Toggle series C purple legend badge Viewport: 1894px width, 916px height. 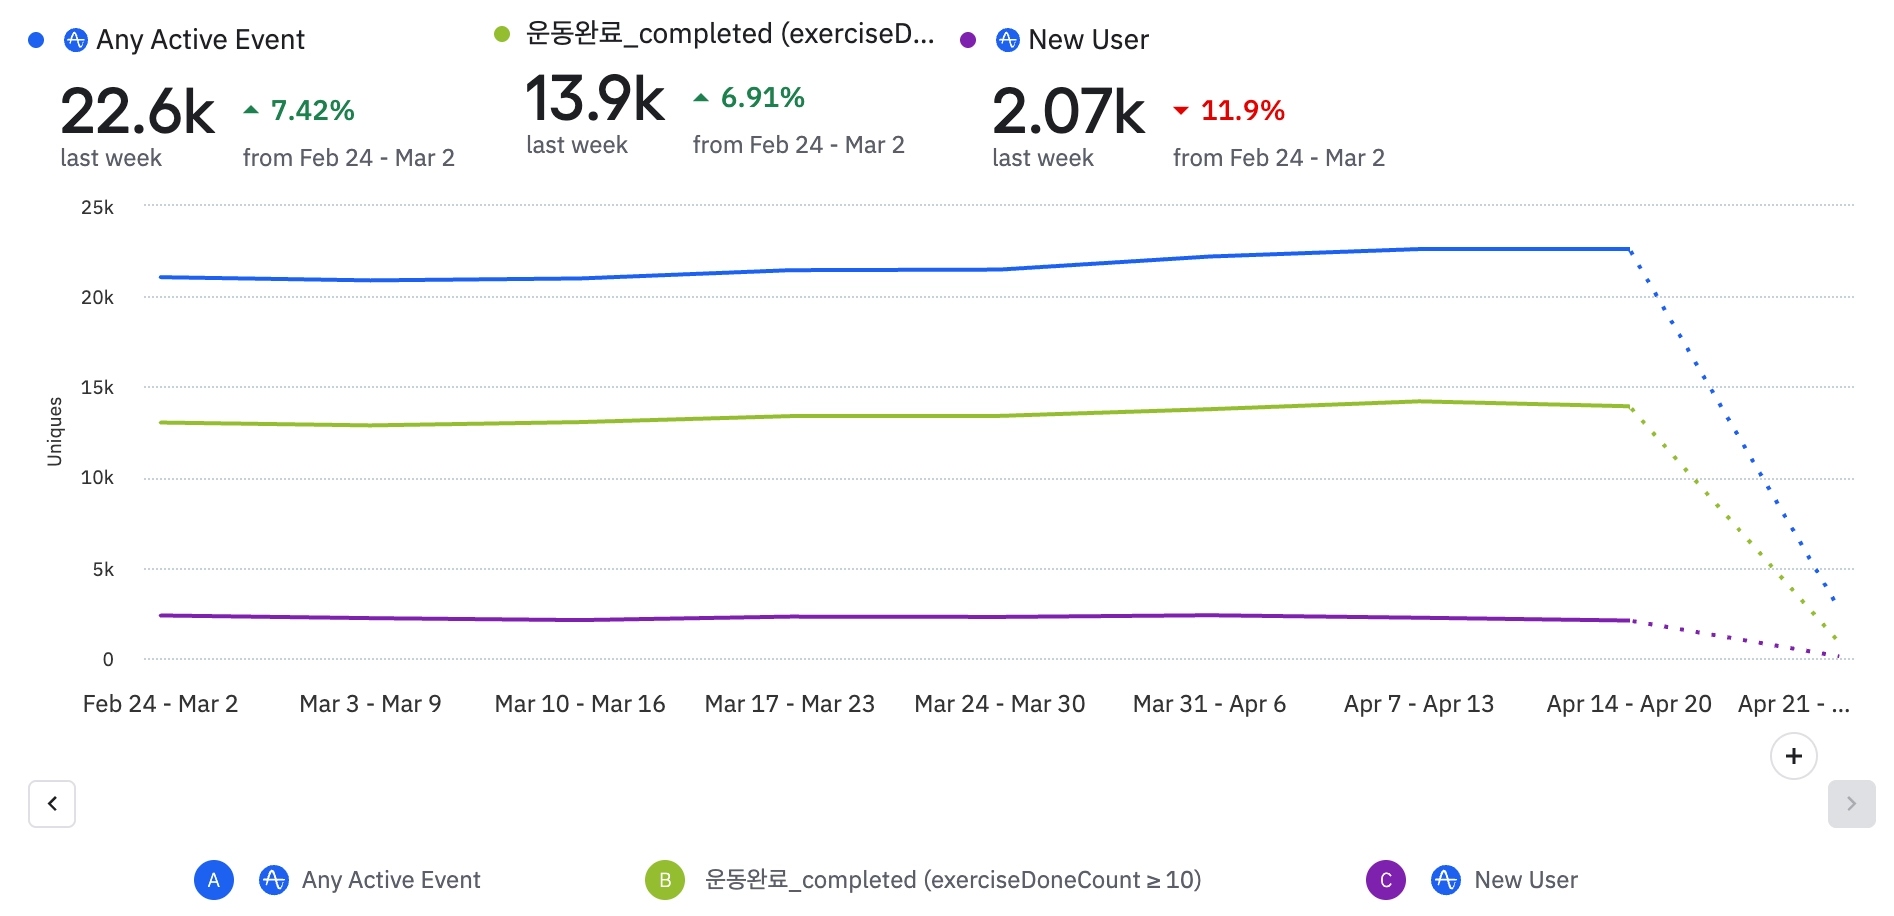coord(1386,880)
